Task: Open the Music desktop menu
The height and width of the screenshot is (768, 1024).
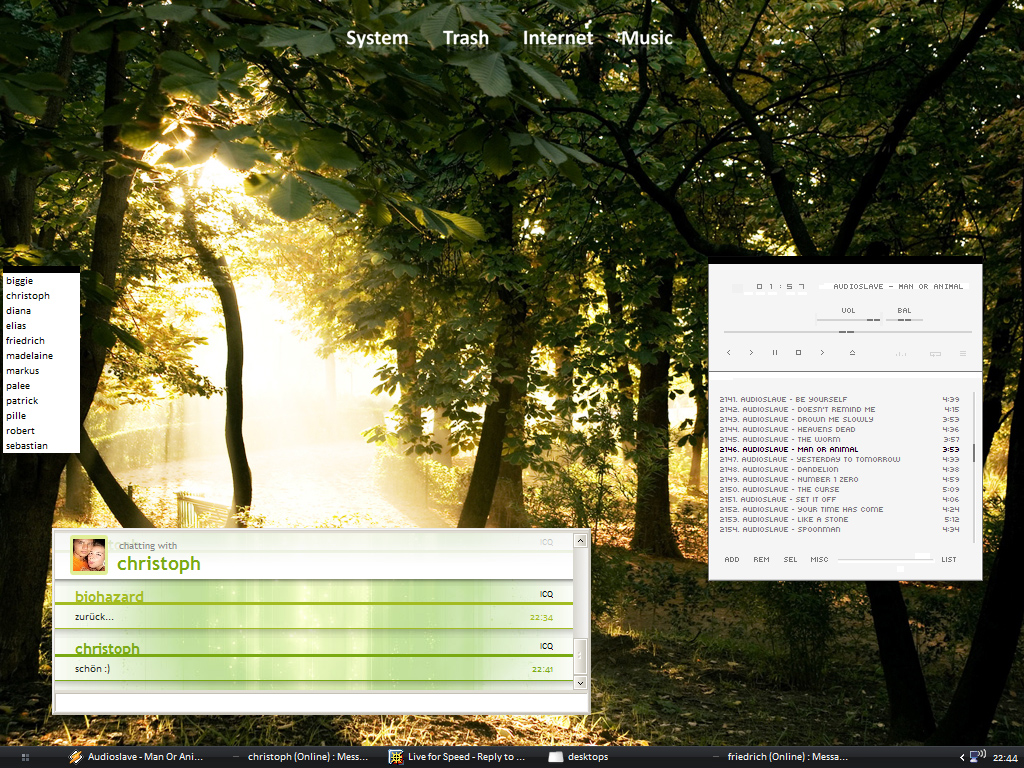Action: [647, 38]
